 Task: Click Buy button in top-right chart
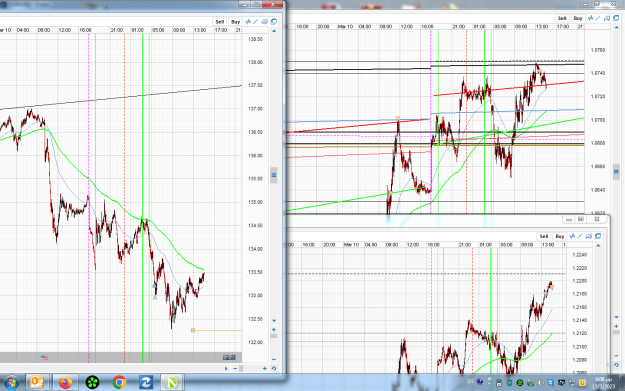(578, 18)
